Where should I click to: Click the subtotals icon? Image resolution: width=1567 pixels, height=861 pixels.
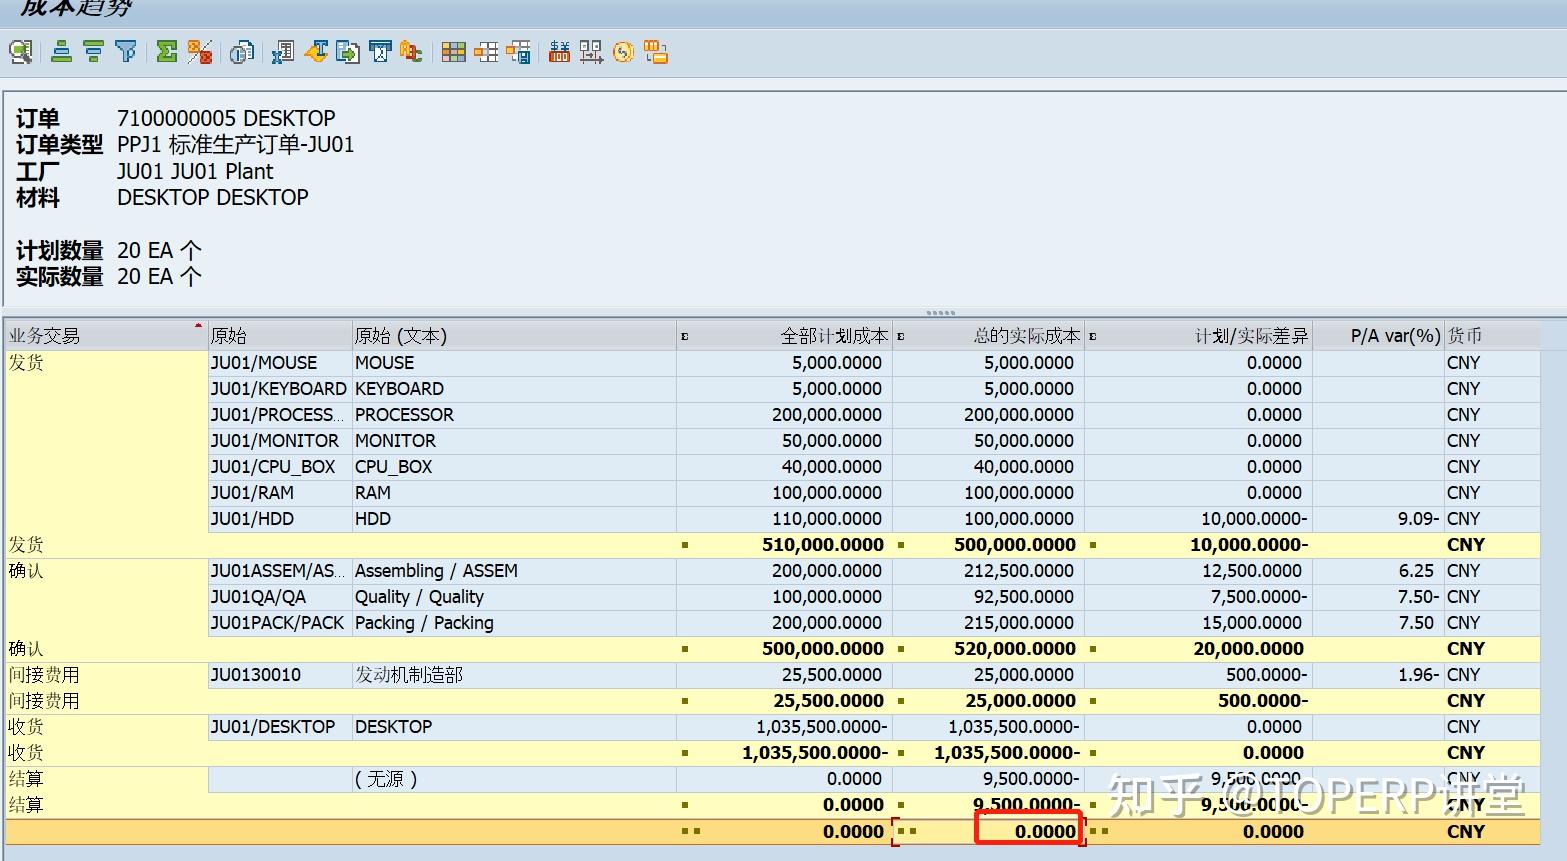pyautogui.click(x=199, y=52)
